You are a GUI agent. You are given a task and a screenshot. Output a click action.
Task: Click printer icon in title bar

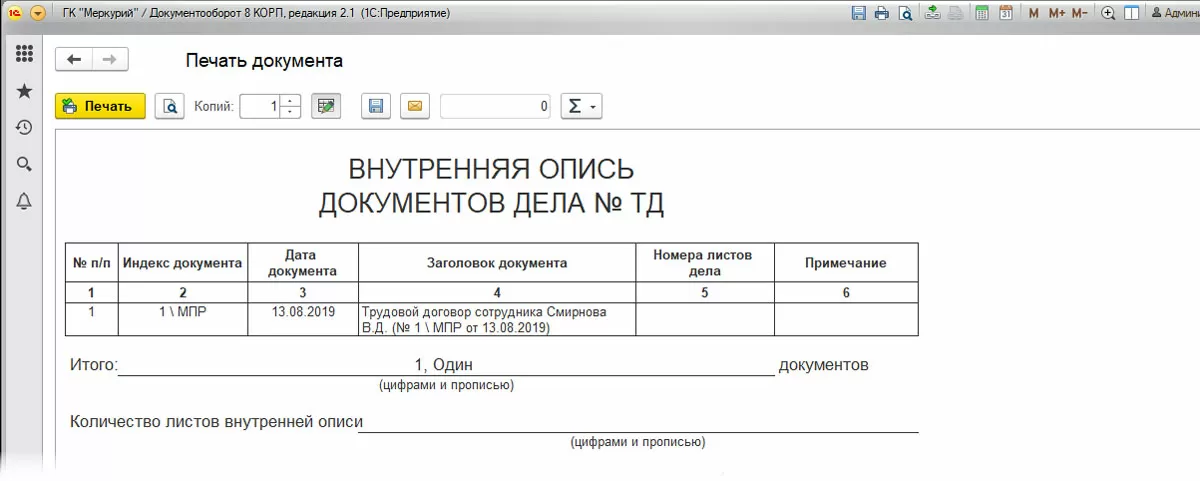(881, 14)
